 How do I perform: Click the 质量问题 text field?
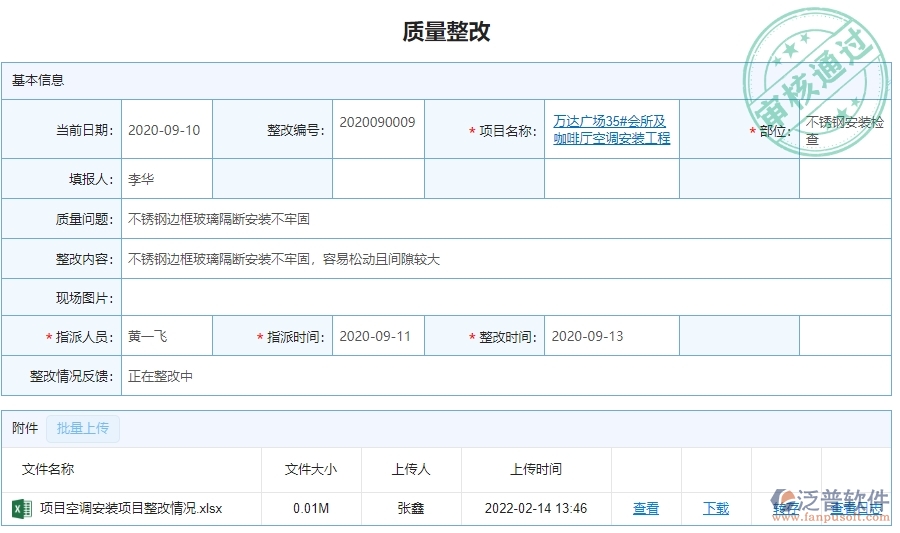(505, 219)
